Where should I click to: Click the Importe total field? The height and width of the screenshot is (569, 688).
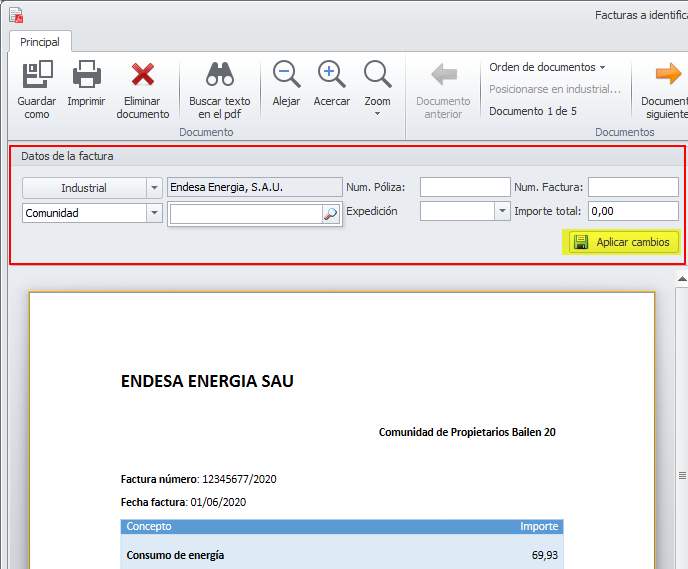(633, 211)
